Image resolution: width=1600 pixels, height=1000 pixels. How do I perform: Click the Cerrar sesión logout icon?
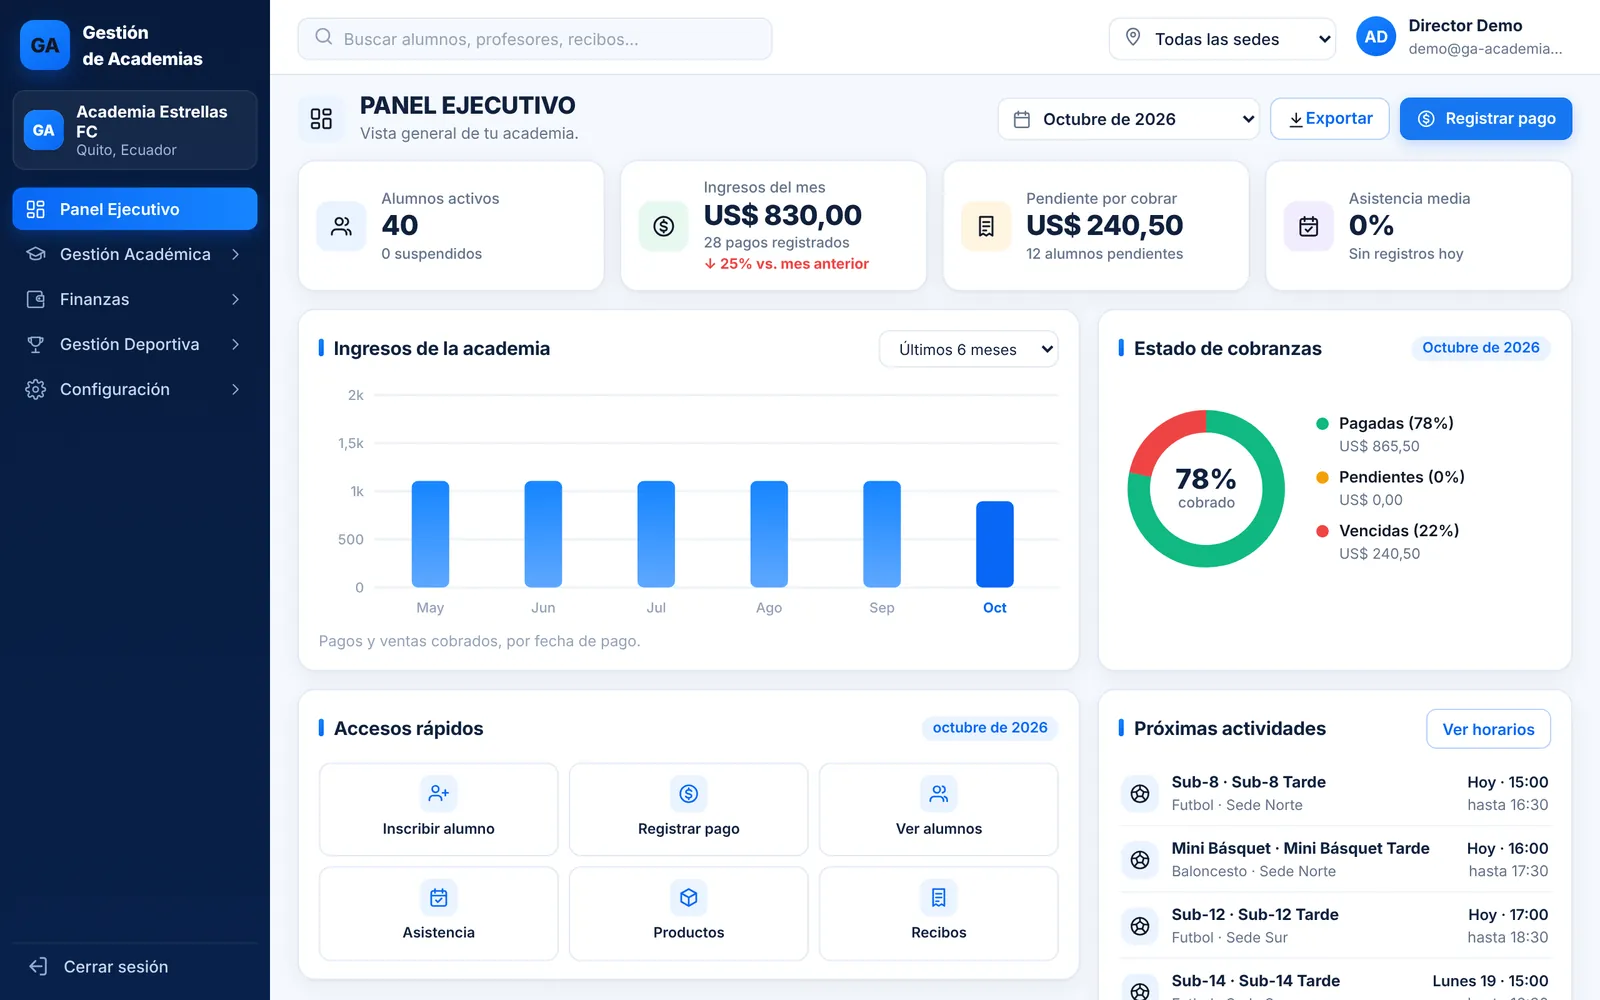tap(38, 966)
